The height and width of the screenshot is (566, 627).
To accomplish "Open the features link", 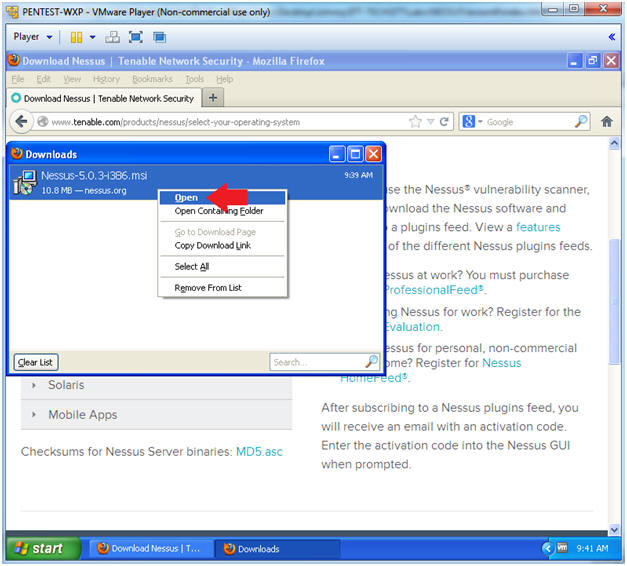I will point(538,227).
